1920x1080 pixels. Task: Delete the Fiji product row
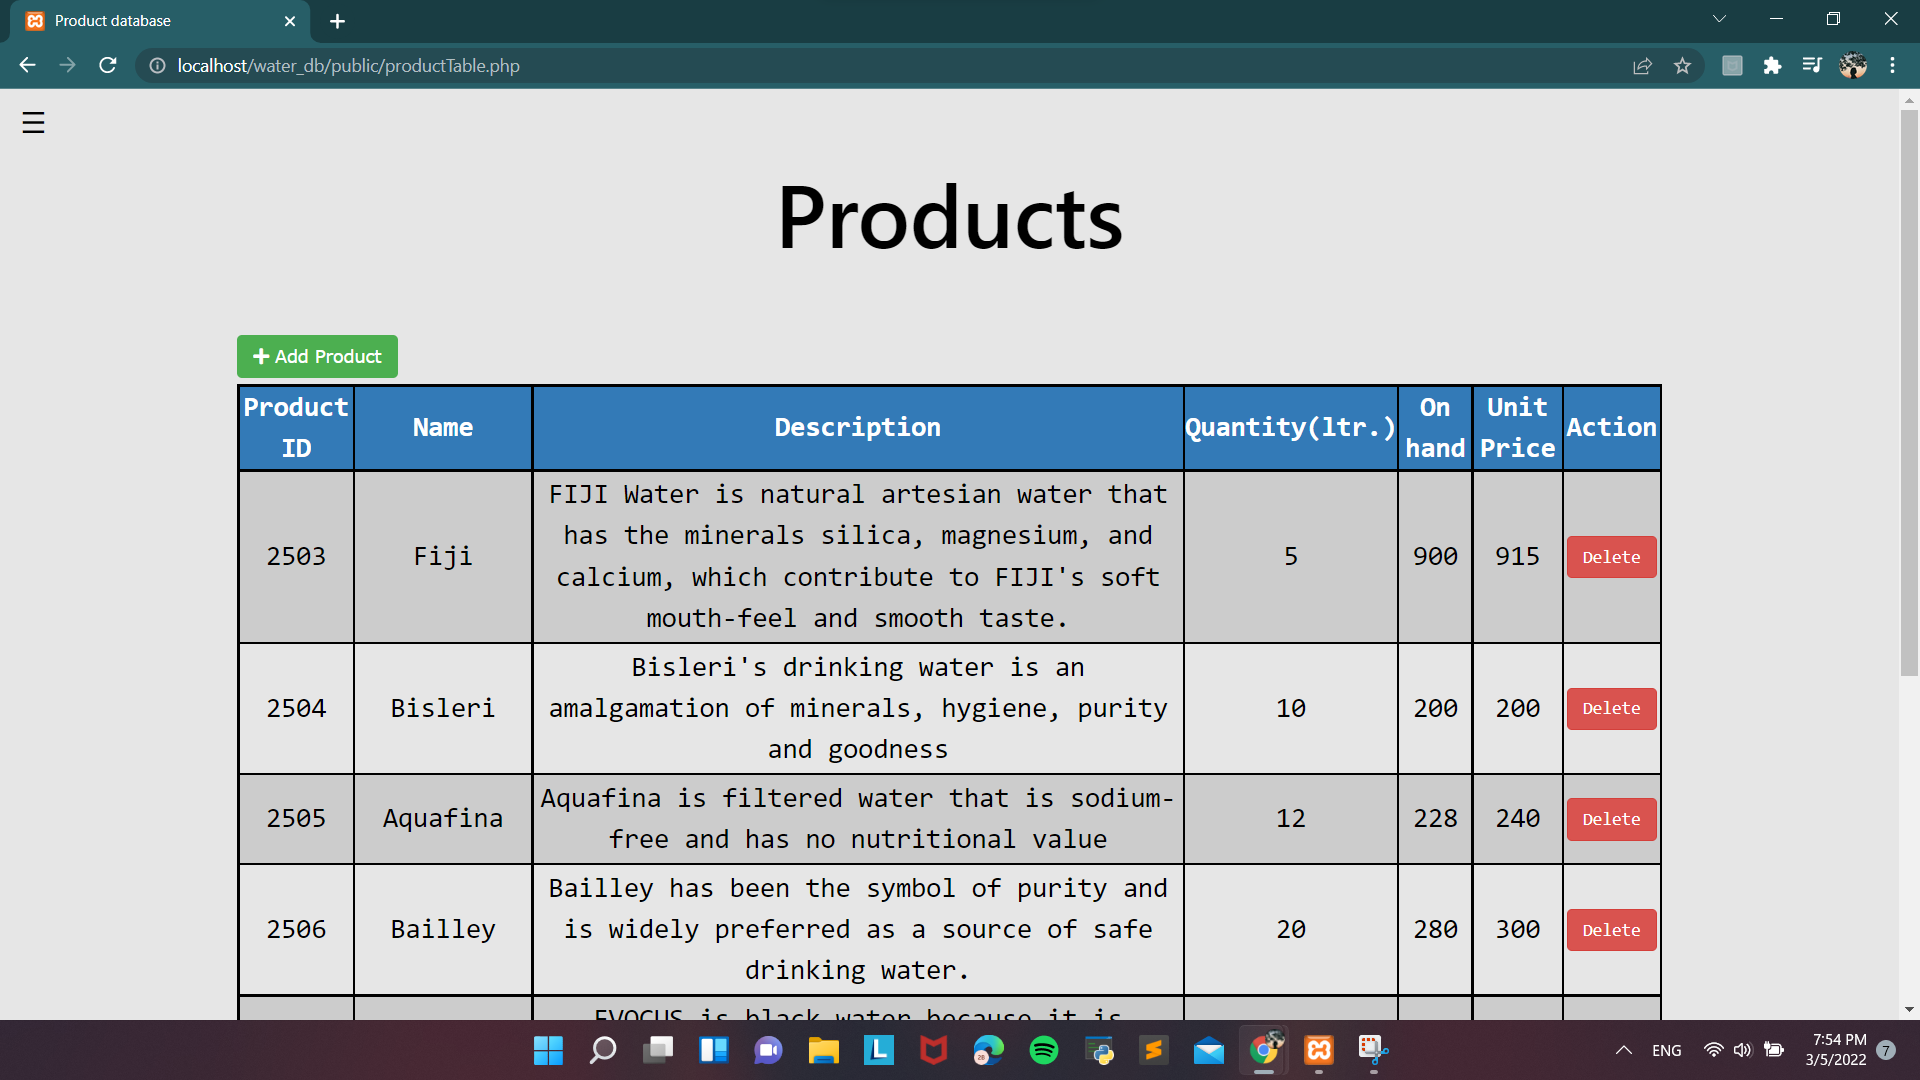(1610, 557)
